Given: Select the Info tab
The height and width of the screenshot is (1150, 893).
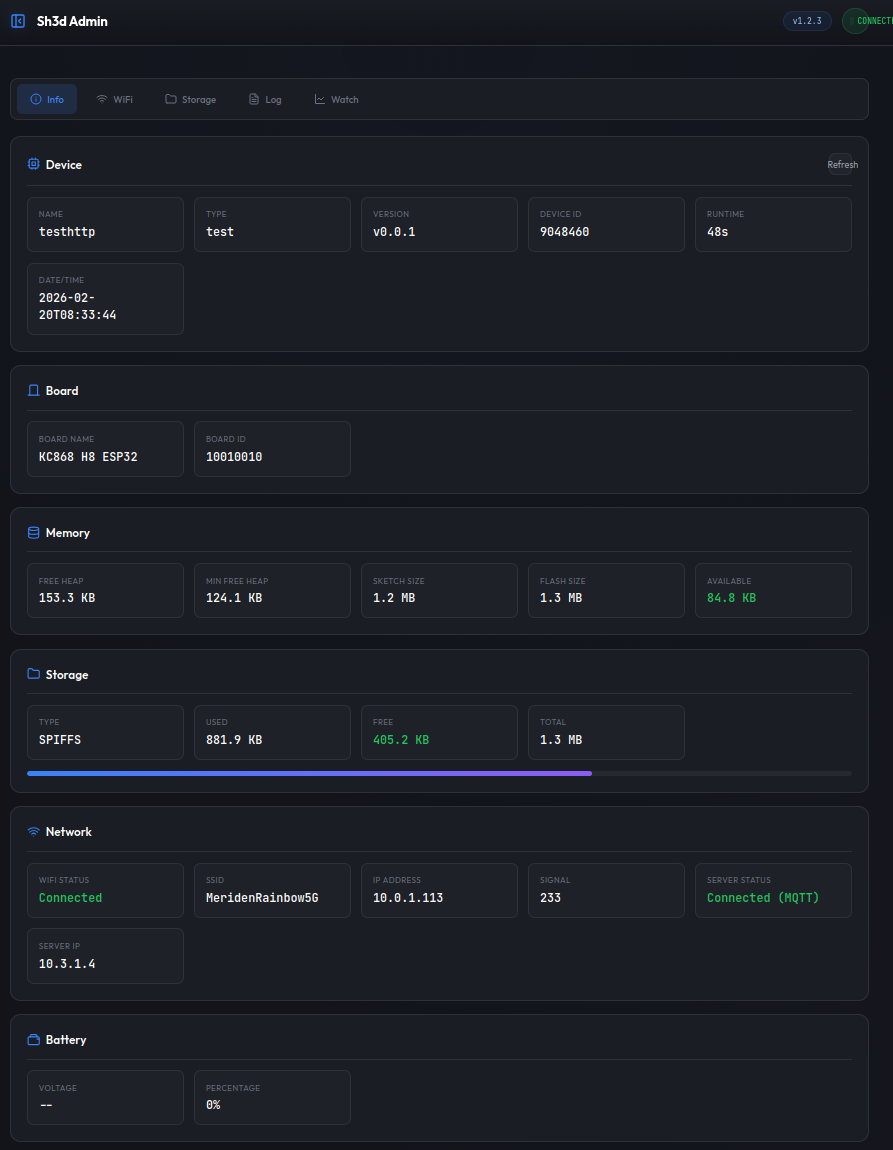Looking at the screenshot, I should coord(47,100).
